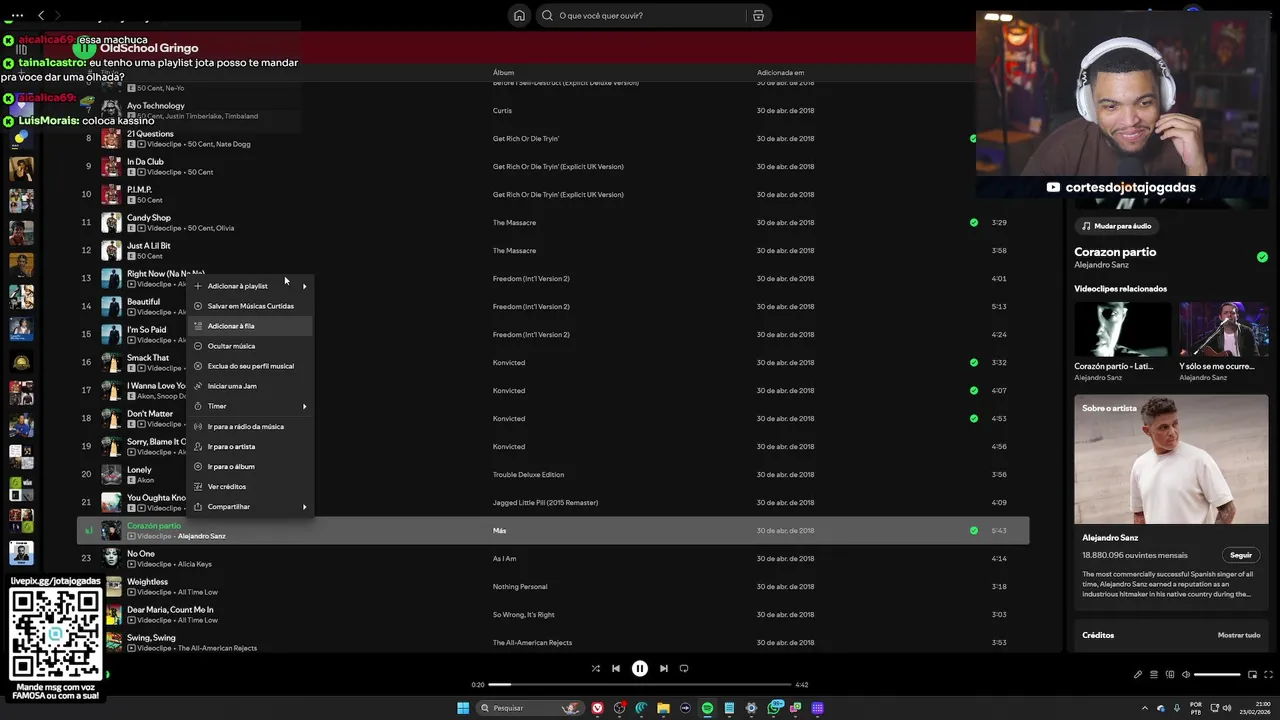
Task: Click the forward navigation arrow
Action: point(58,15)
